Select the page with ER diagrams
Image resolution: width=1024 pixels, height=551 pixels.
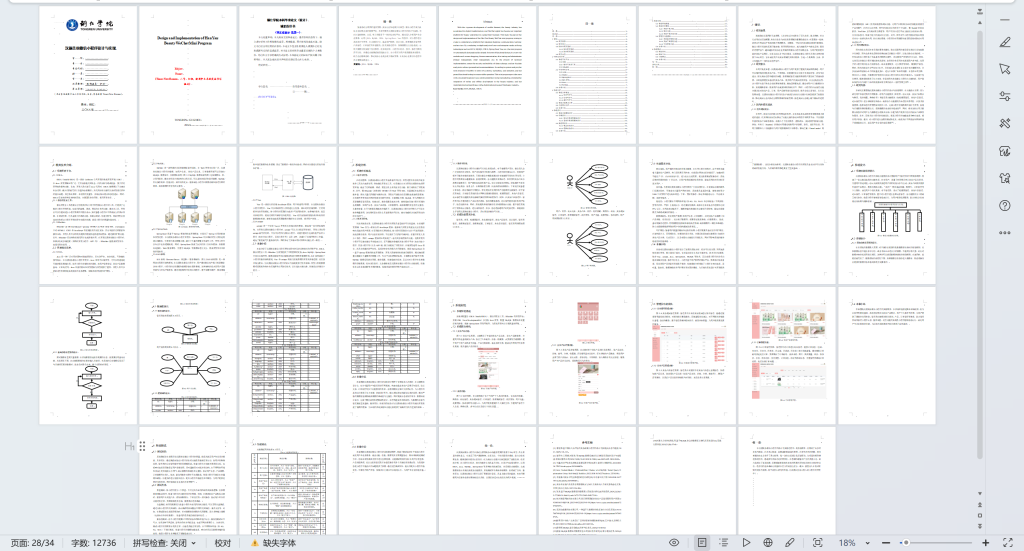(188, 356)
